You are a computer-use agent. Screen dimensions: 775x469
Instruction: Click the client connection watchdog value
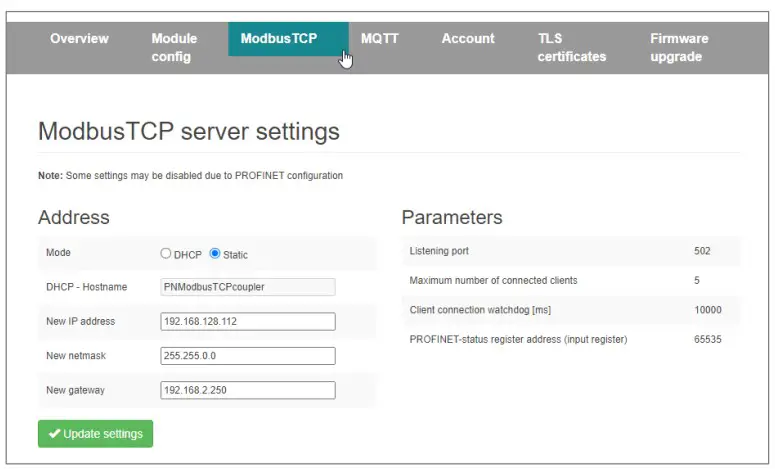point(707,310)
